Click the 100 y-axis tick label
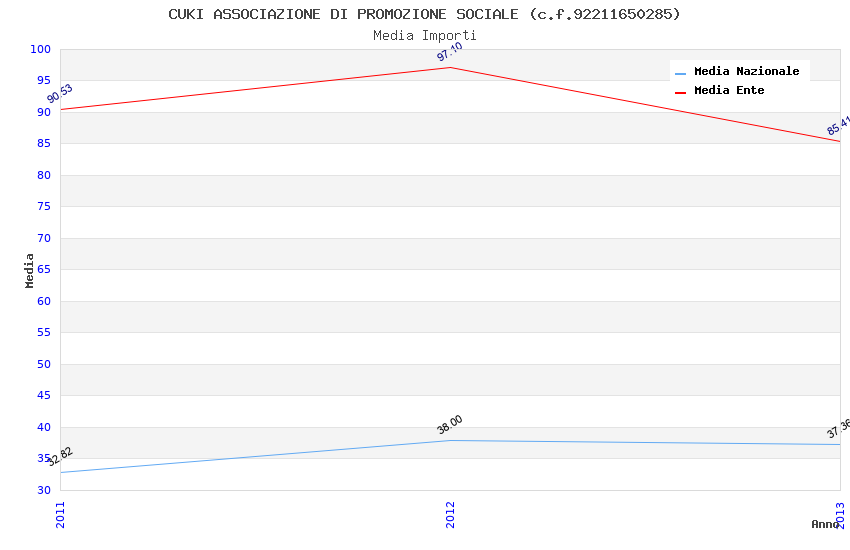Screen dimensions: 850x550 point(40,49)
